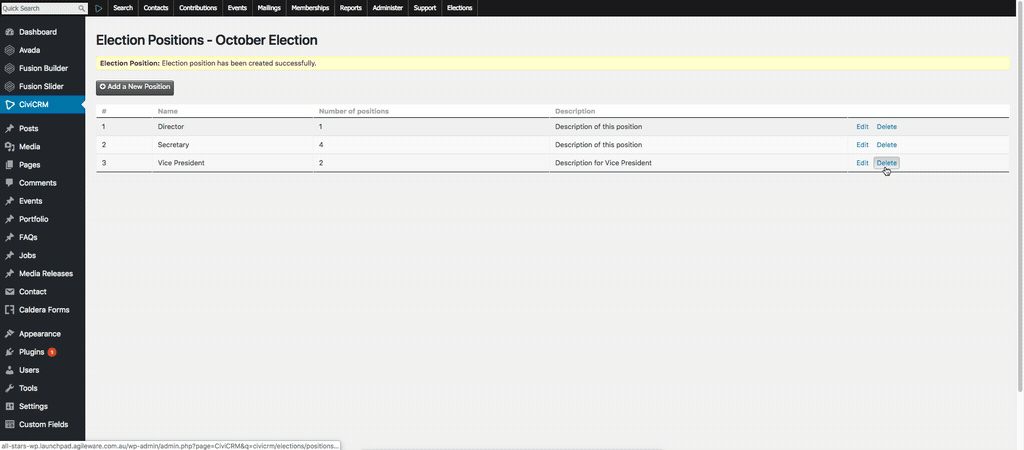The image size is (1024, 450).
Task: Click the Posts pushpin icon
Action: point(10,129)
